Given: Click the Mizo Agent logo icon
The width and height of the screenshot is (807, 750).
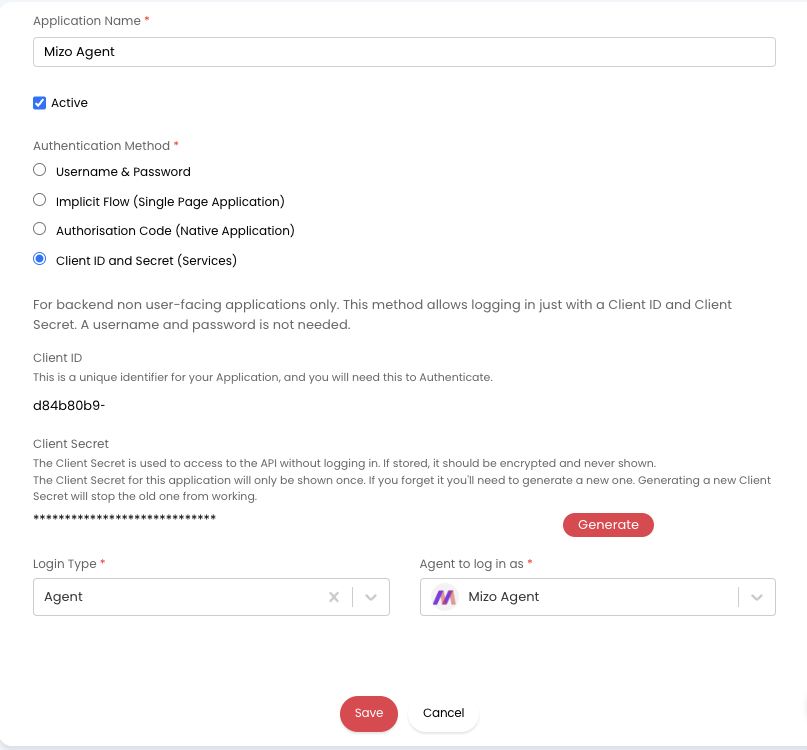Looking at the screenshot, I should (x=443, y=597).
